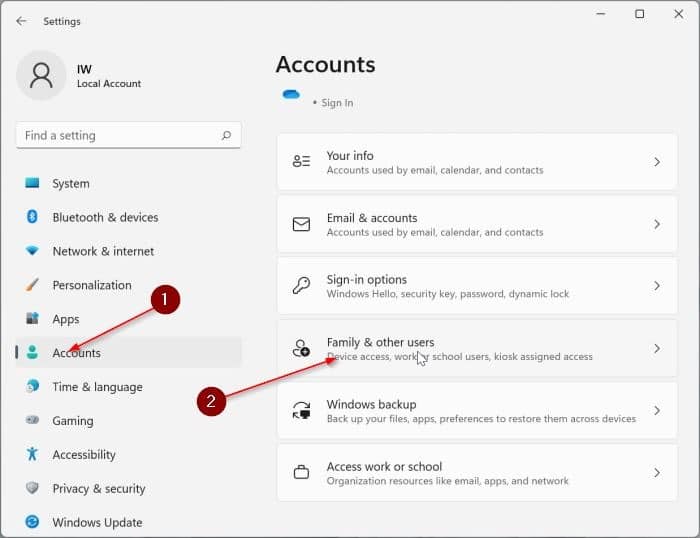Click the Windows Update sync icon
Viewport: 700px width, 538px height.
32,522
